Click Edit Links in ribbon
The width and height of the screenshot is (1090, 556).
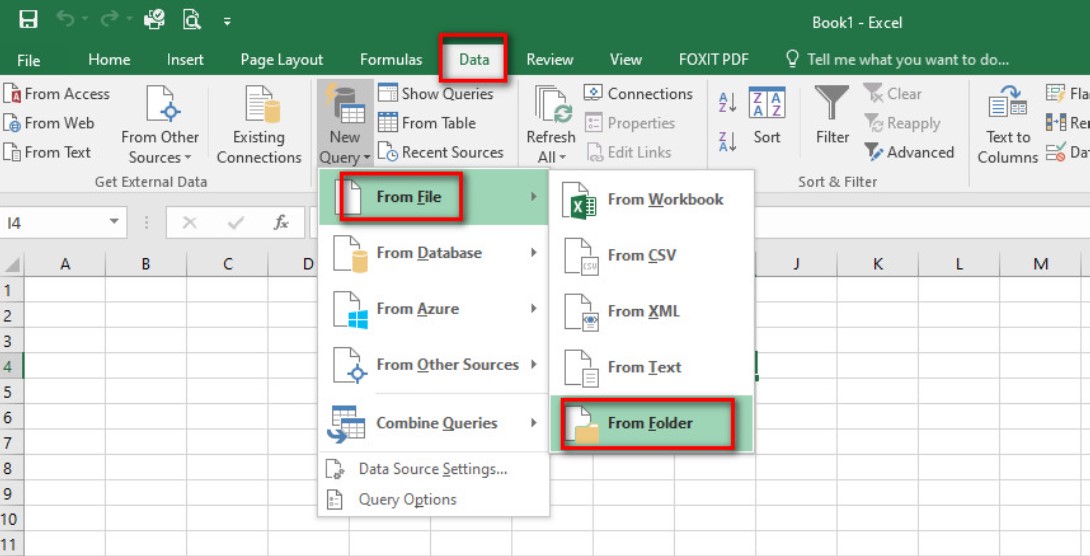click(628, 152)
